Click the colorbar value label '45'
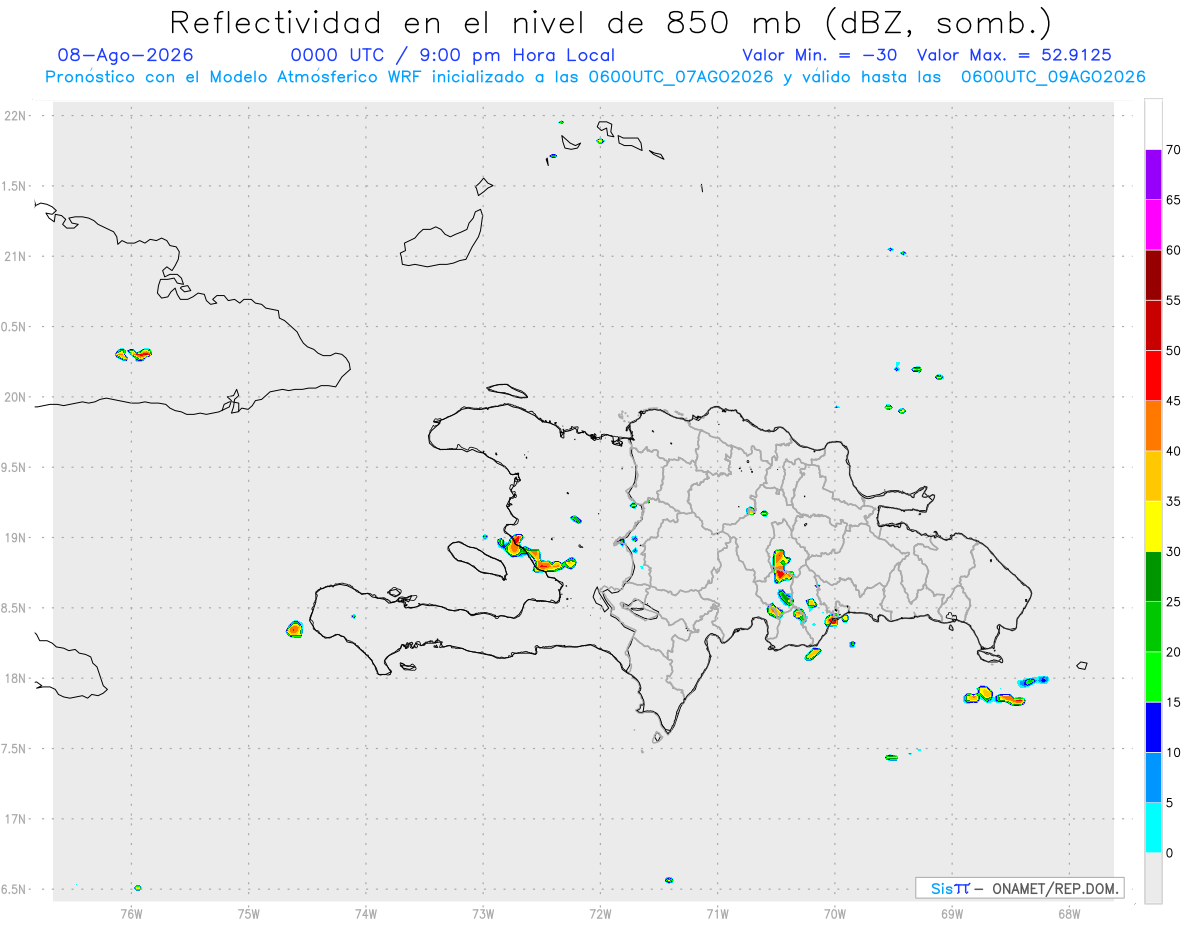 coord(1174,401)
